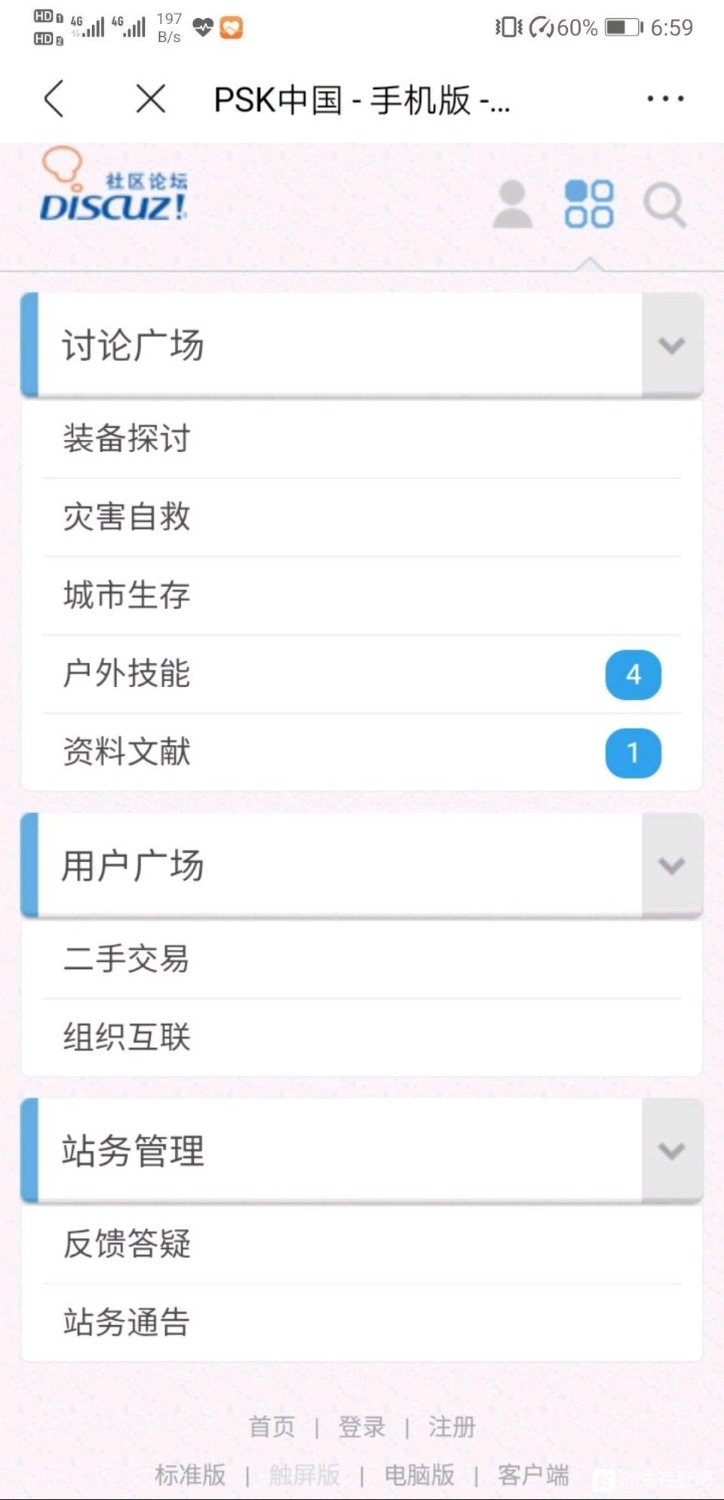Collapse the 站务管理 section chevron
This screenshot has width=724, height=1500.
[672, 1151]
